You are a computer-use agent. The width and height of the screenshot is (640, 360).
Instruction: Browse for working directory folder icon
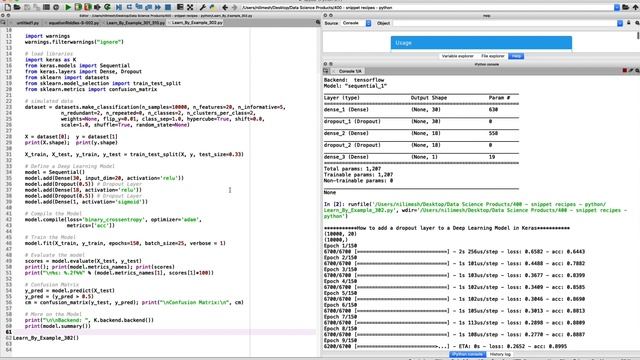click(x=625, y=7)
